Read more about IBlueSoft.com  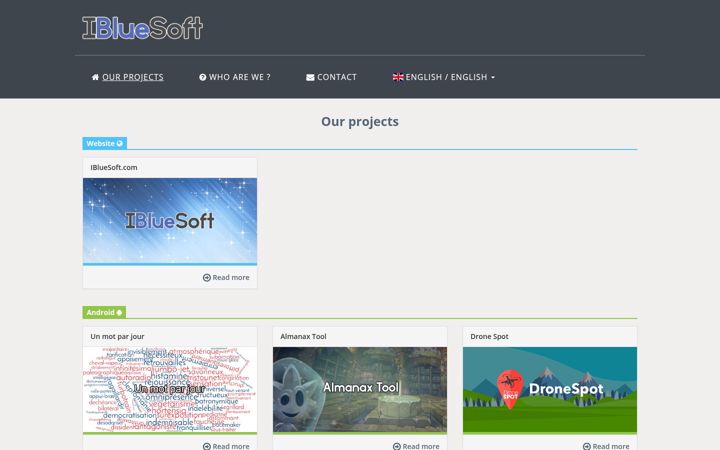click(x=226, y=277)
